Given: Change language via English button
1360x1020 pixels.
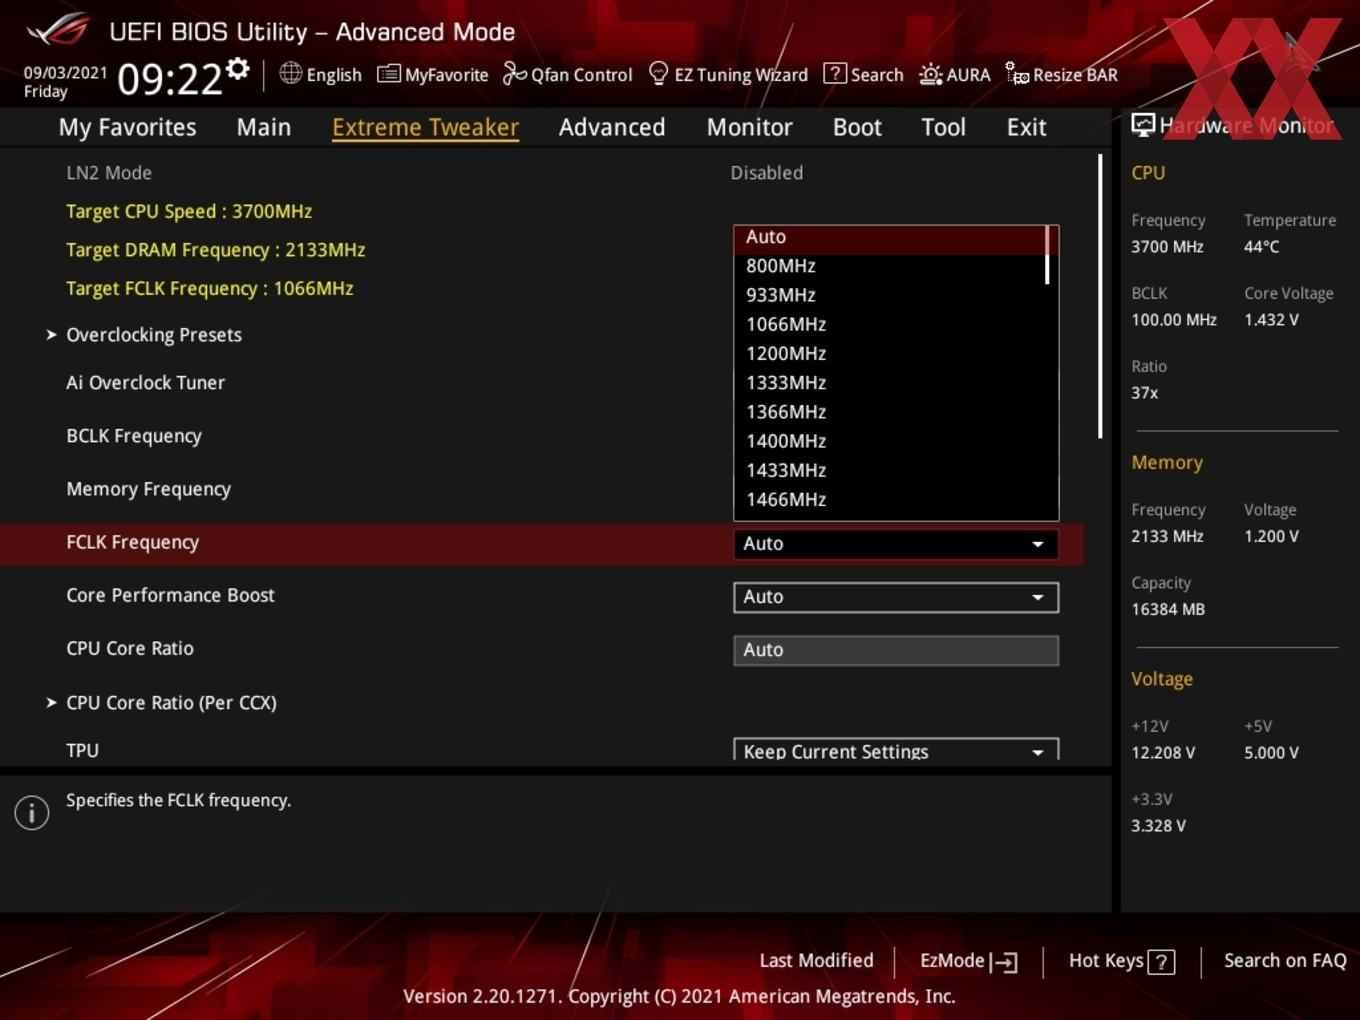Looking at the screenshot, I should pyautogui.click(x=320, y=74).
